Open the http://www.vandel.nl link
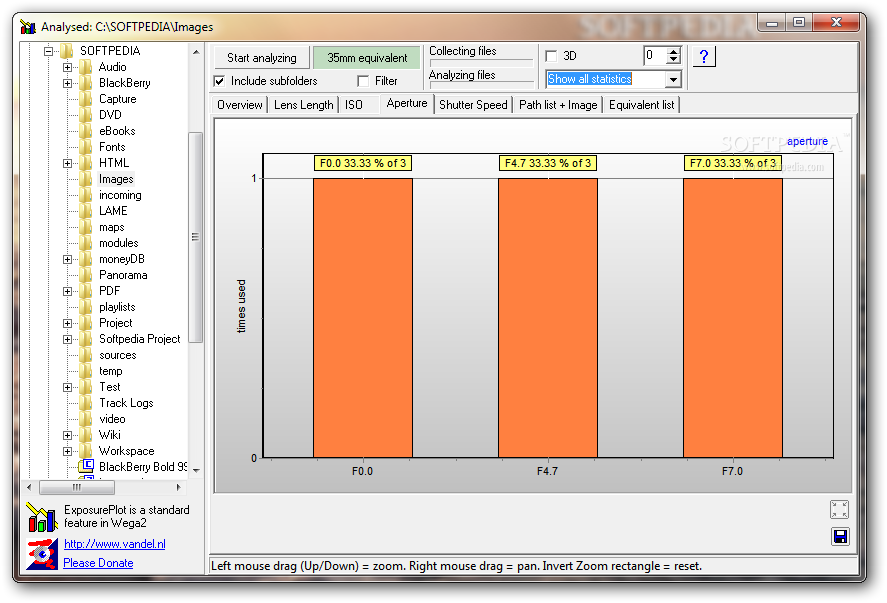This screenshot has width=887, height=603. (x=115, y=544)
